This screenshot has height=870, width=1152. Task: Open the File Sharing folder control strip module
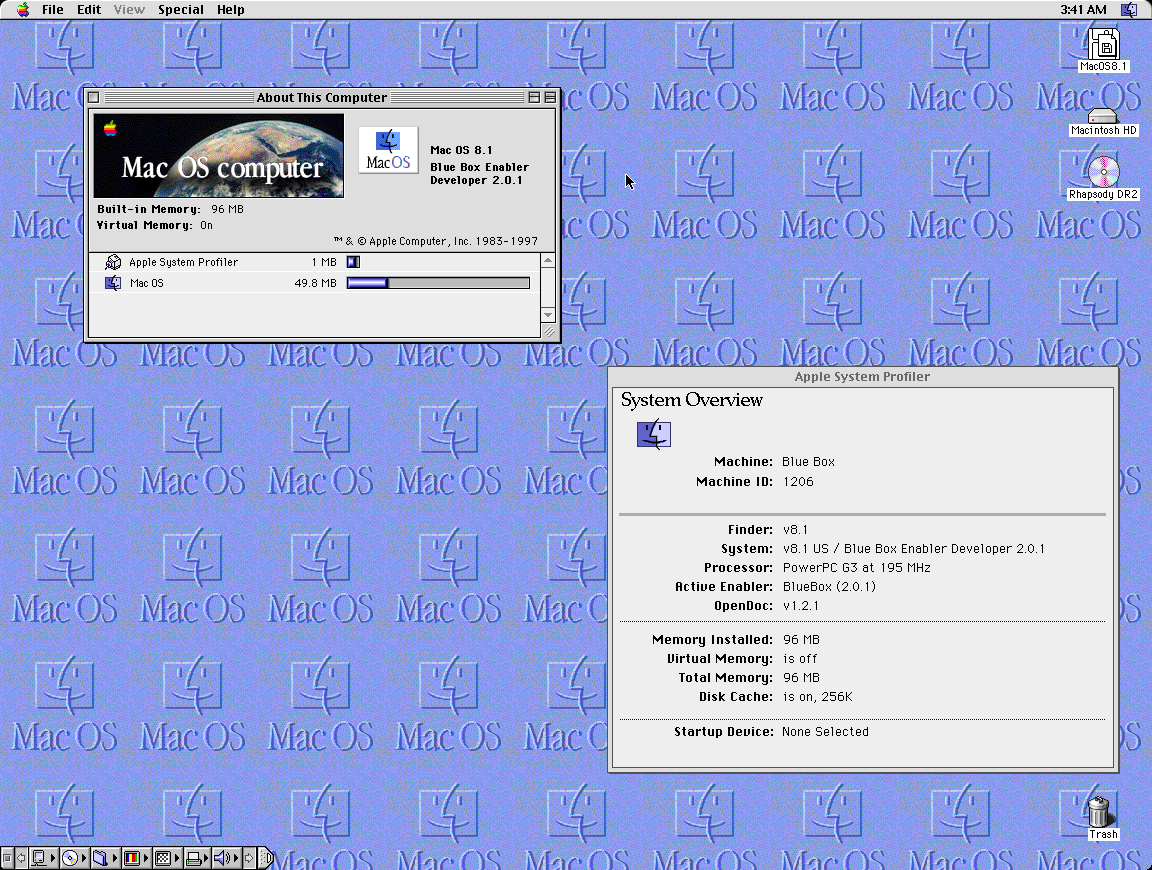[x=100, y=858]
